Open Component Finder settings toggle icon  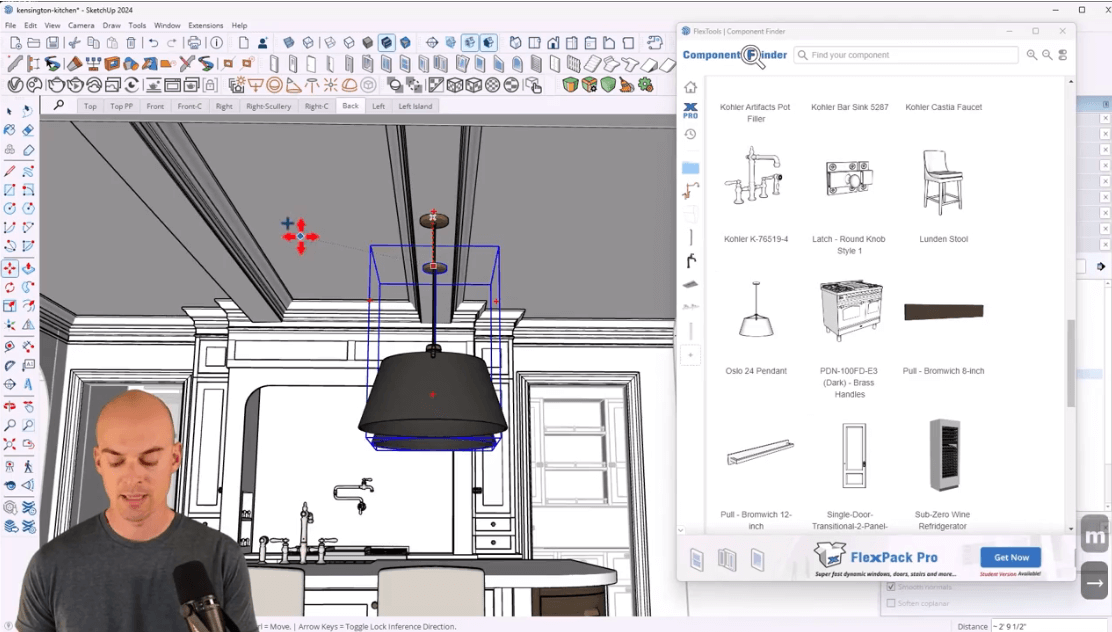1062,55
